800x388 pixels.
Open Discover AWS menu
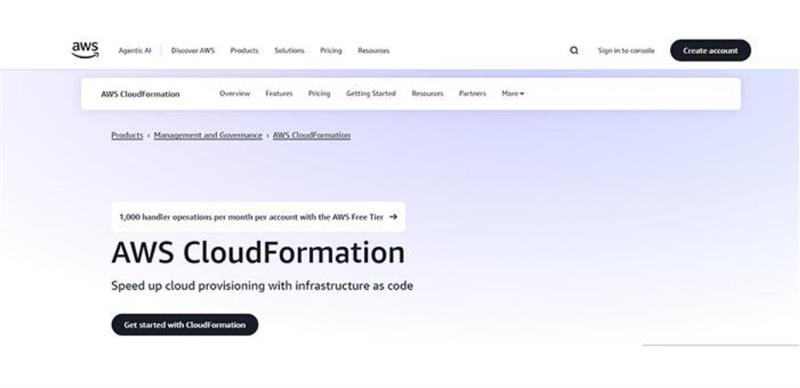193,51
